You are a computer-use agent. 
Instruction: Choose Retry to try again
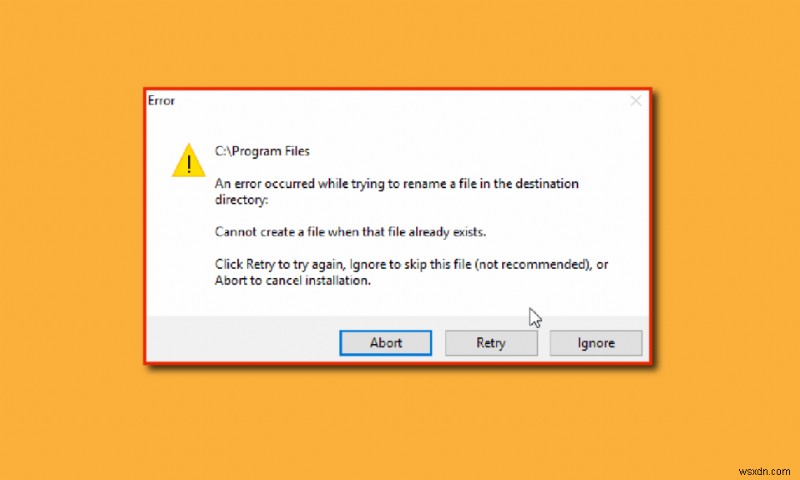pos(491,343)
